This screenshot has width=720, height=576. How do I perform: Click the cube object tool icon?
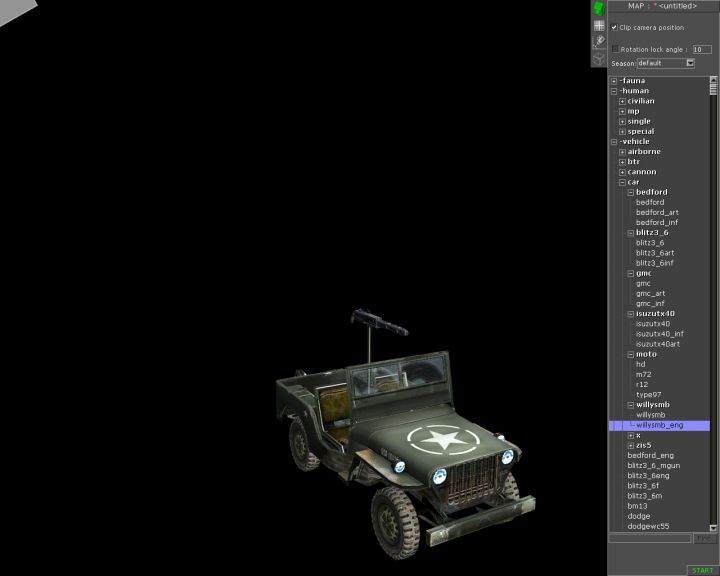(x=599, y=58)
